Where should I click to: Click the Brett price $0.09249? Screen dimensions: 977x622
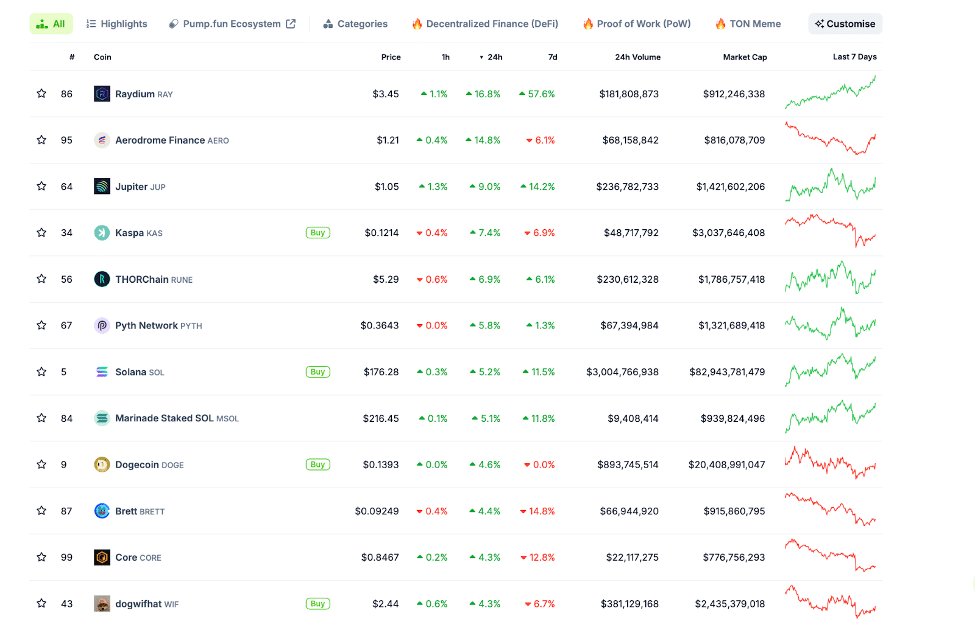pos(377,511)
